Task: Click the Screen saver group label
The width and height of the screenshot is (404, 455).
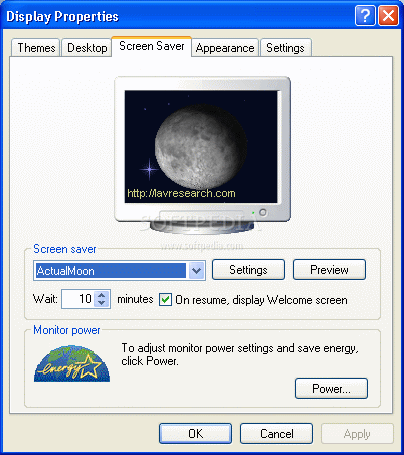Action: pos(65,249)
